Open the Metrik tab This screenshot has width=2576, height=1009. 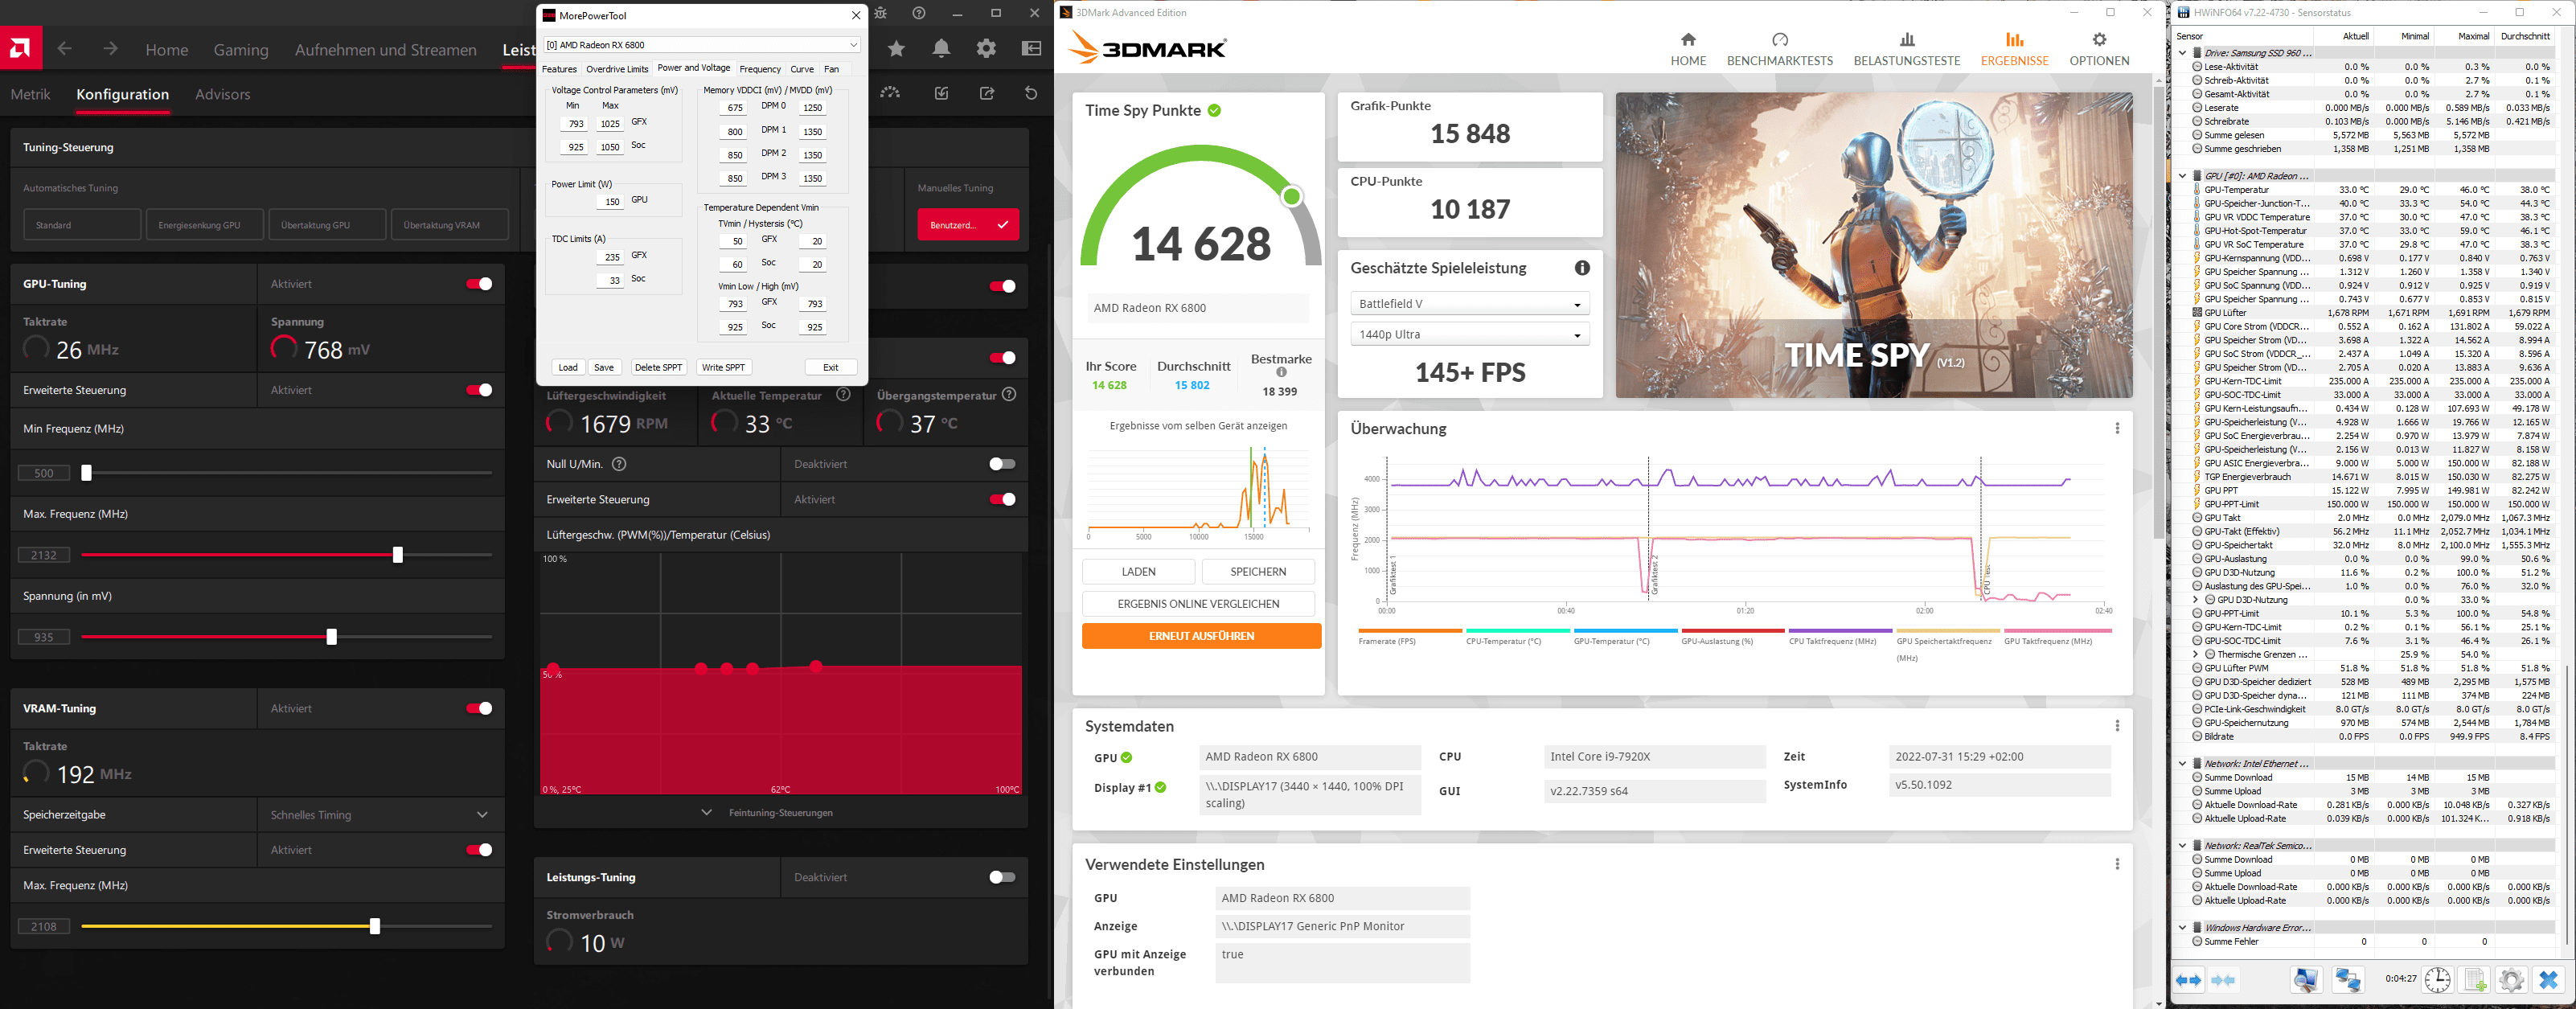click(x=31, y=94)
